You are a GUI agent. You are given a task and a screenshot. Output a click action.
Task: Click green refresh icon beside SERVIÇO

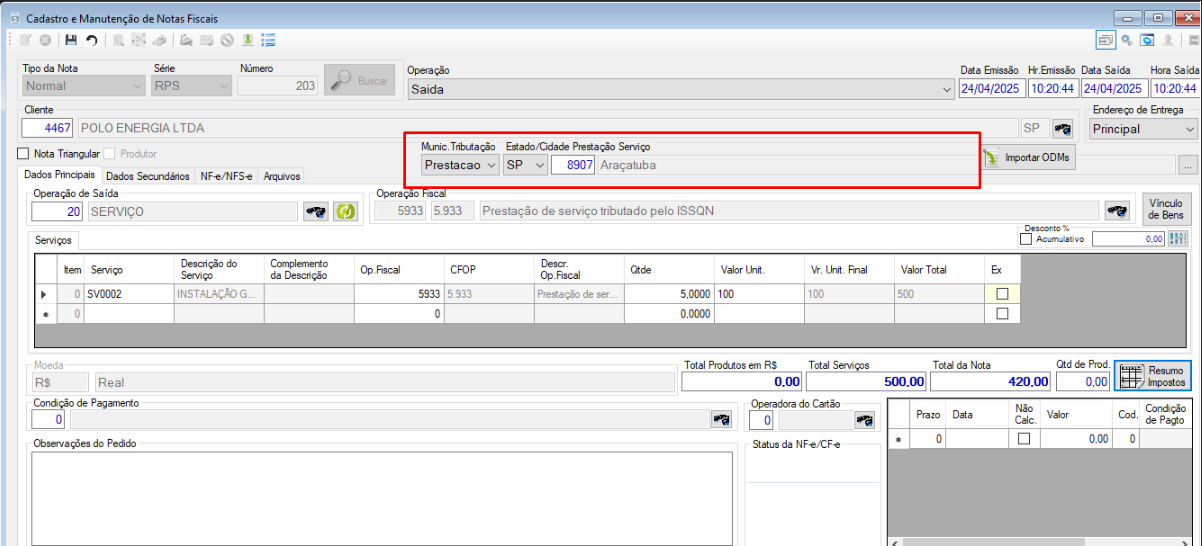[346, 211]
